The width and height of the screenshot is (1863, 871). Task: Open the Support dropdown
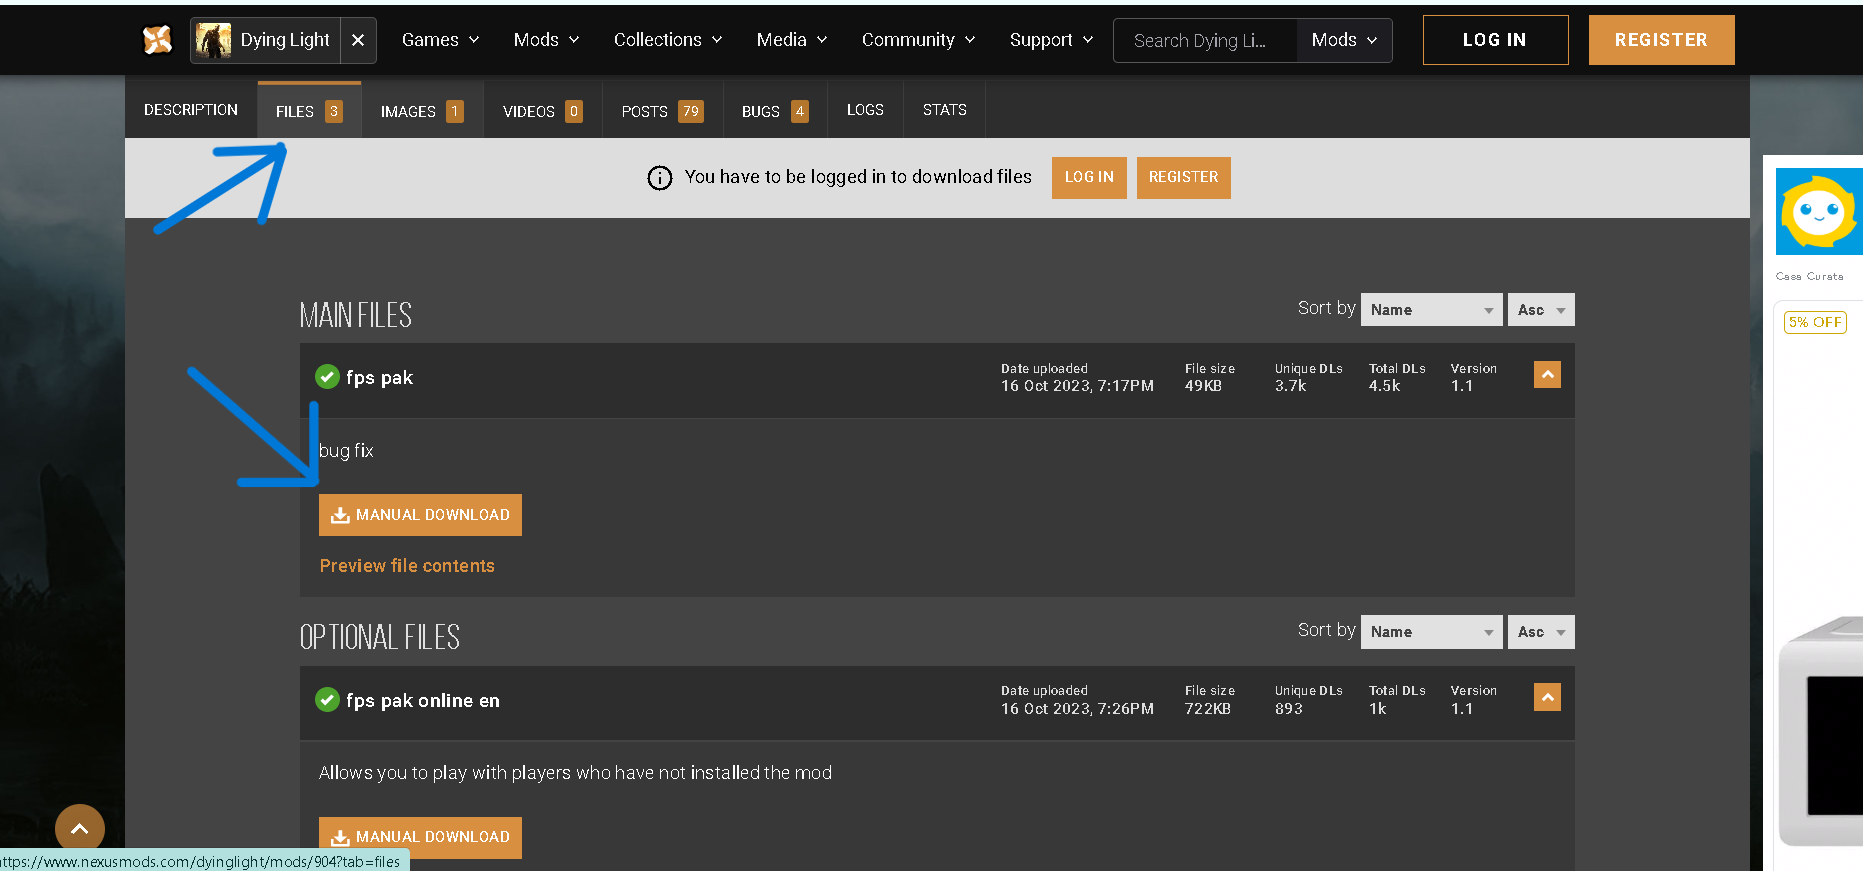(x=1051, y=40)
